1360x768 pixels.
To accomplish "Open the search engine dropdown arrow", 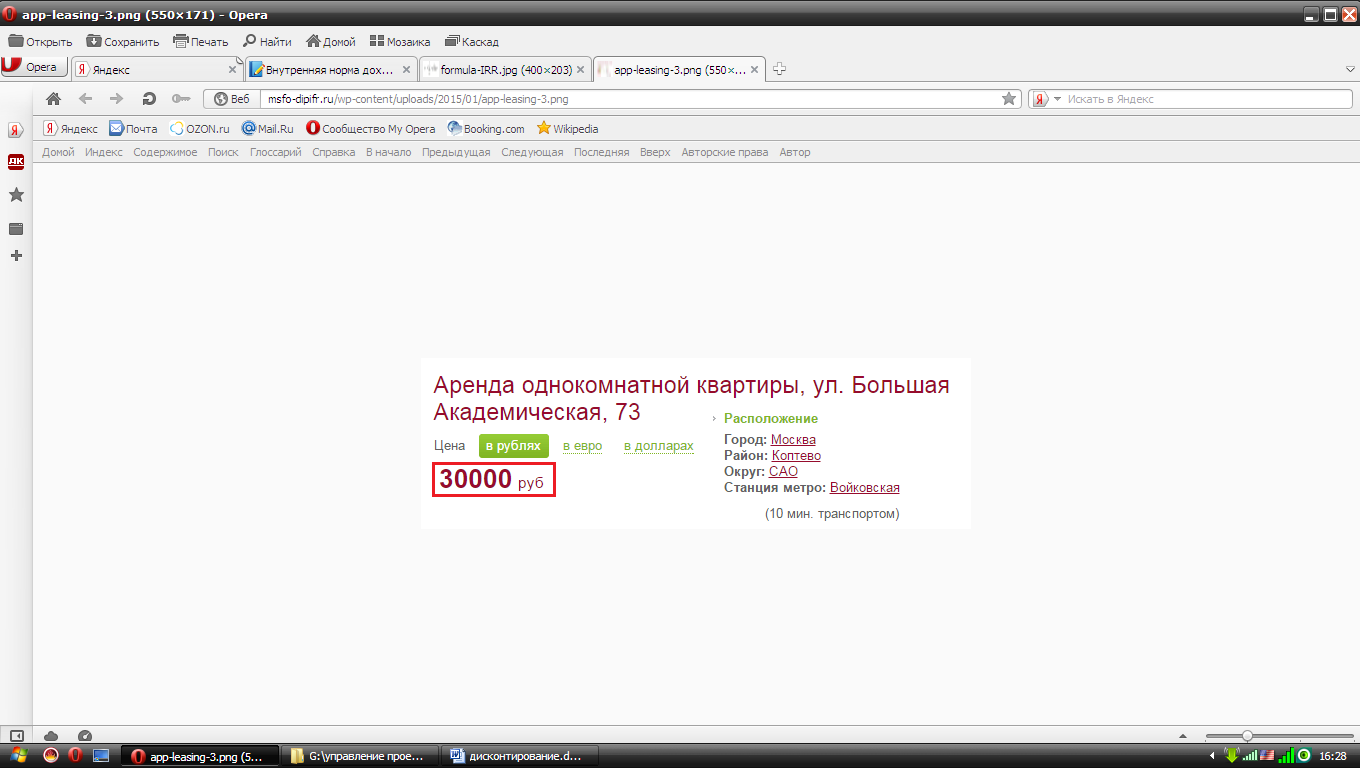I will coord(1057,99).
